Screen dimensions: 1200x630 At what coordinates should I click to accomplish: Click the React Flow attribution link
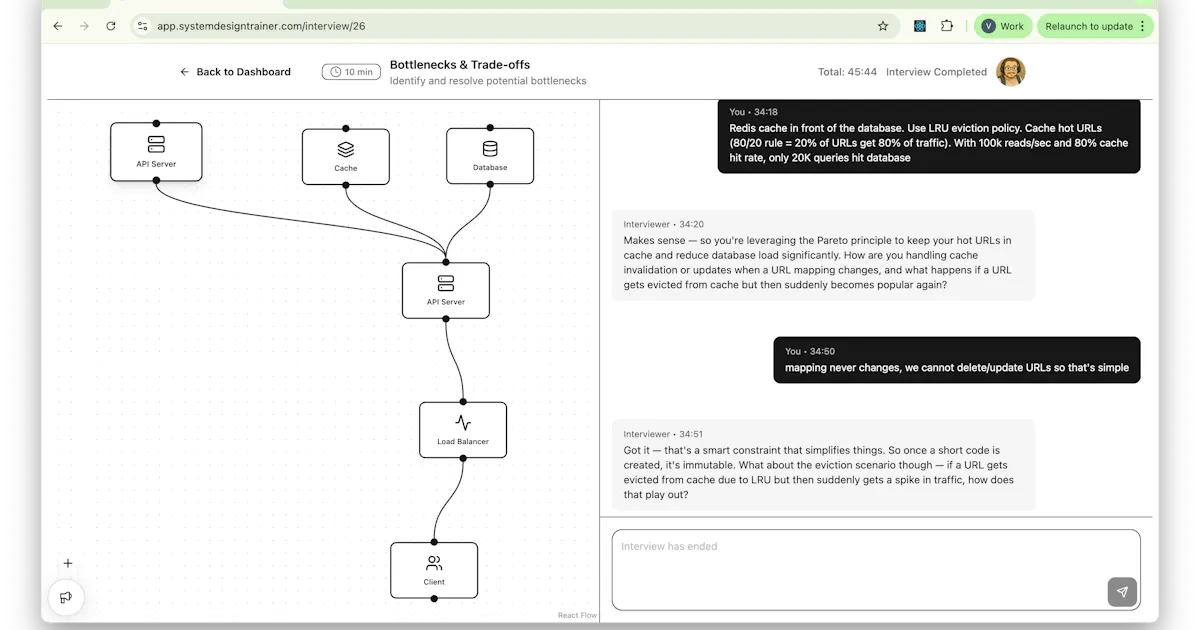(577, 615)
